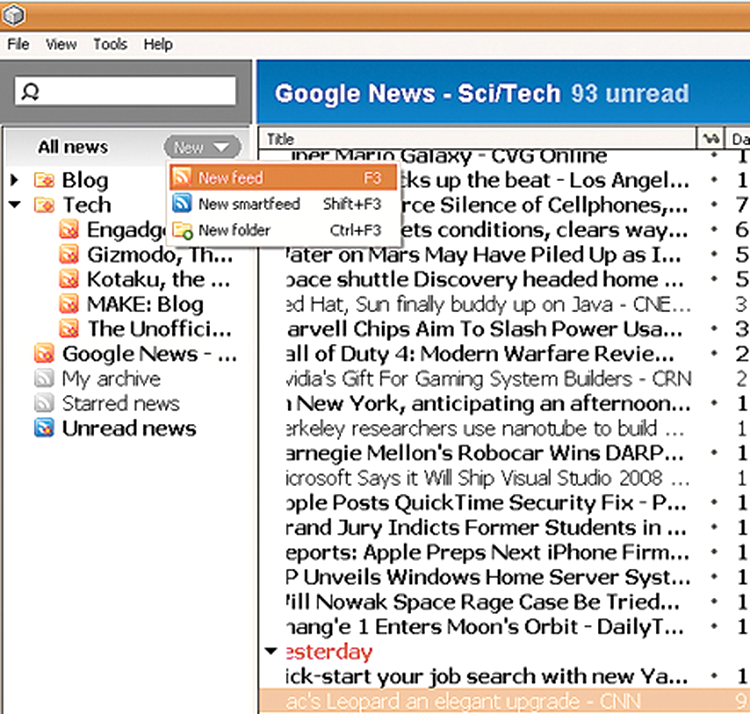Click the New folder icon in menu
The image size is (750, 714).
click(x=182, y=230)
